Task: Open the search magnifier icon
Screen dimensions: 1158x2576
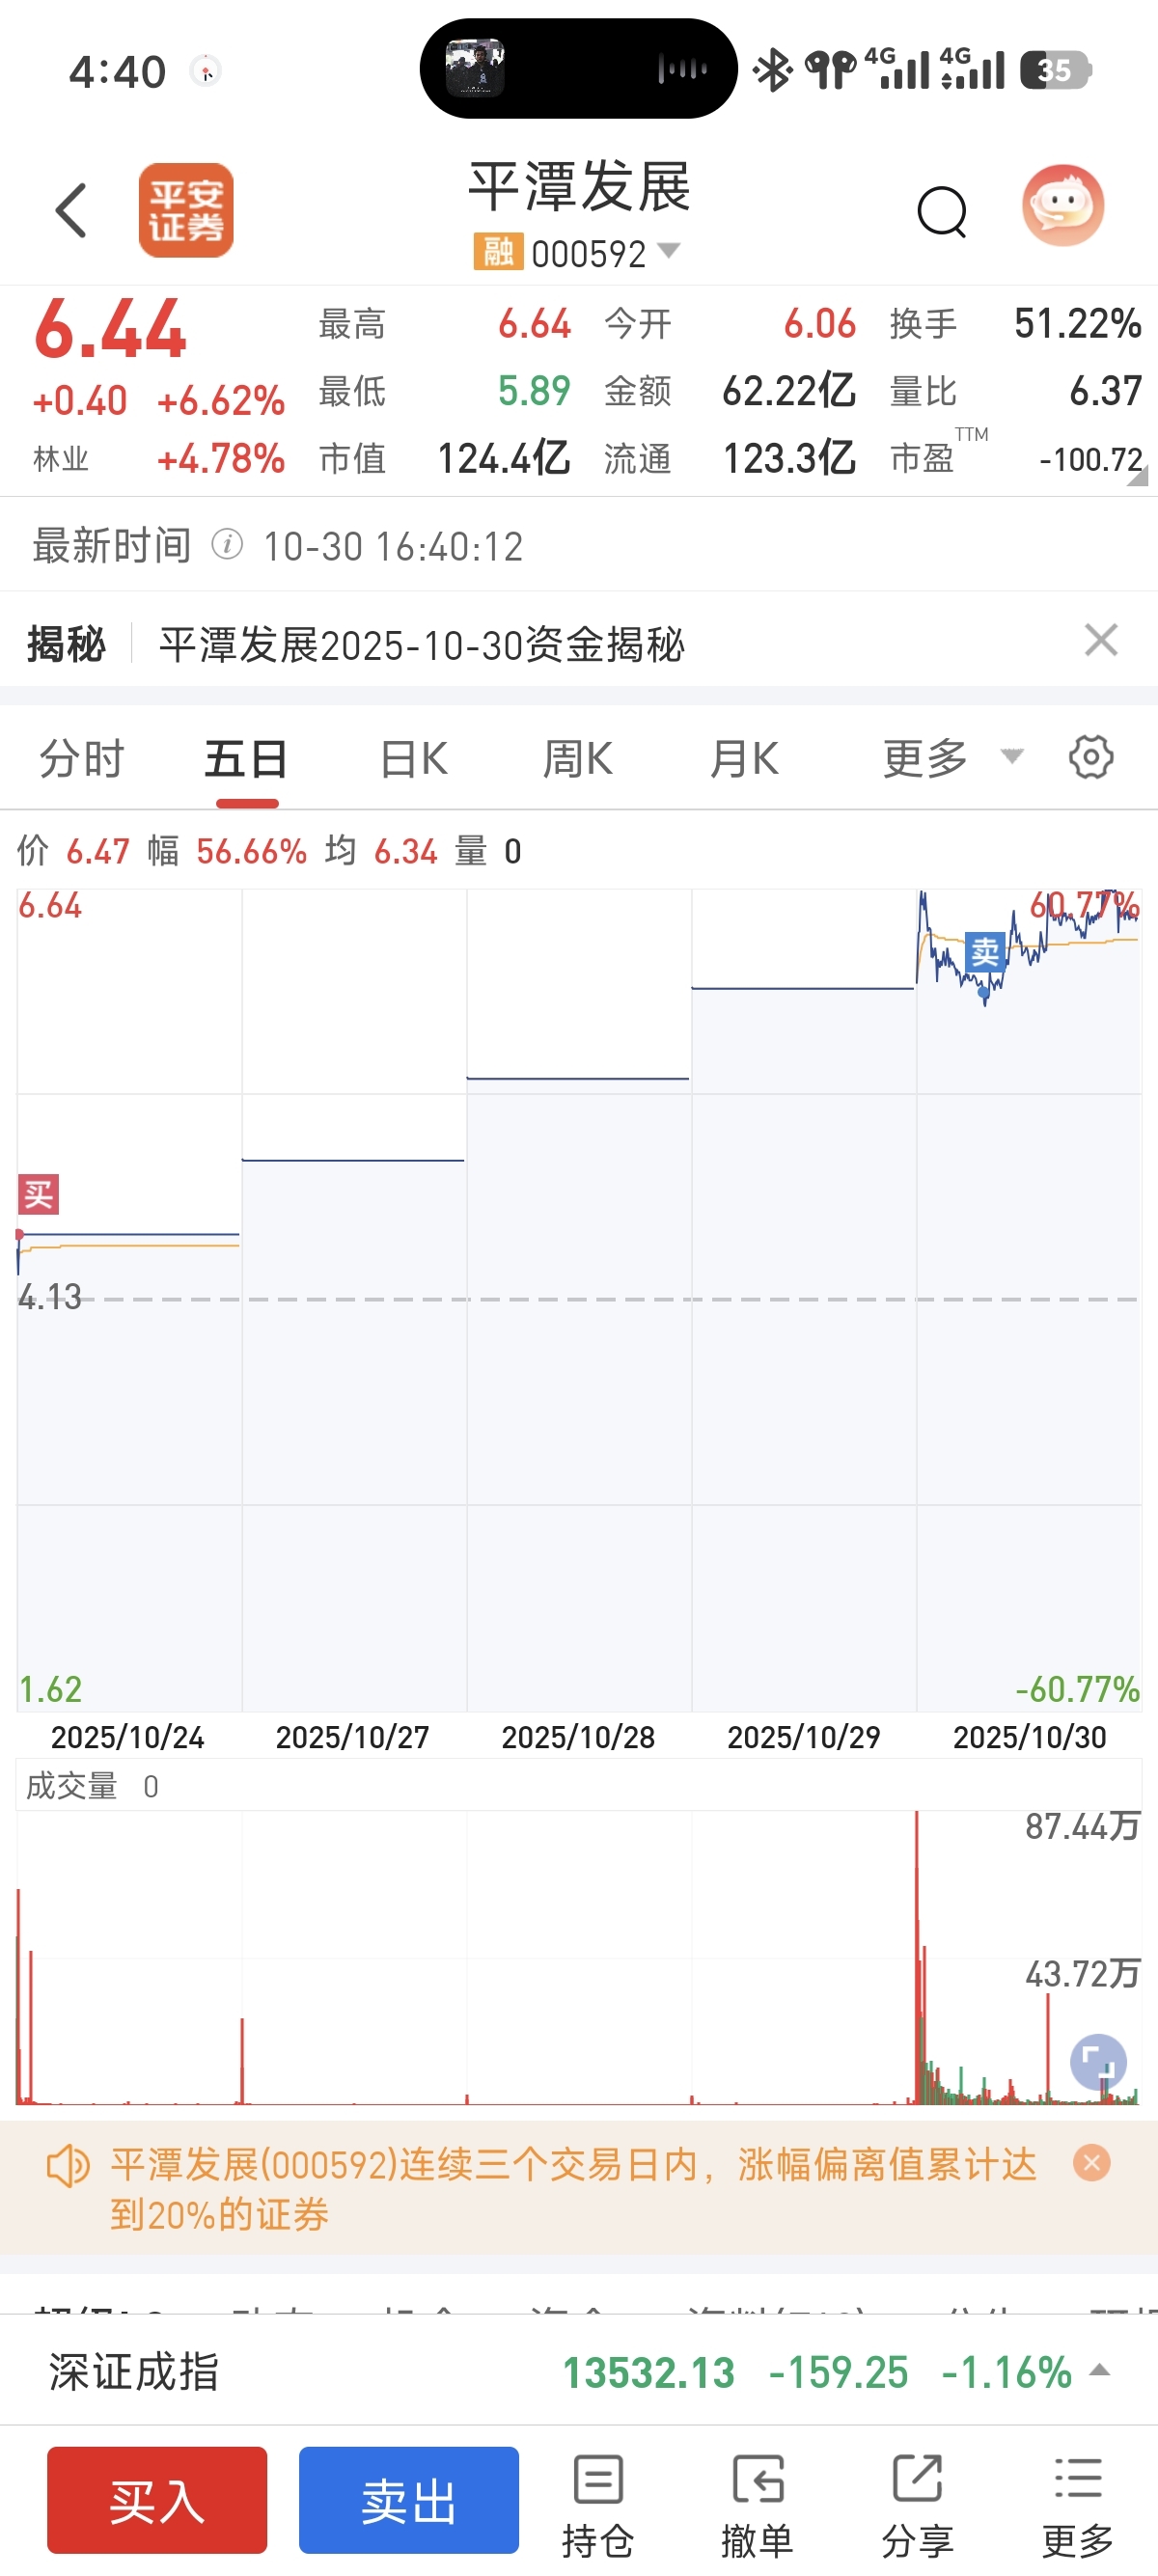Action: coord(941,211)
